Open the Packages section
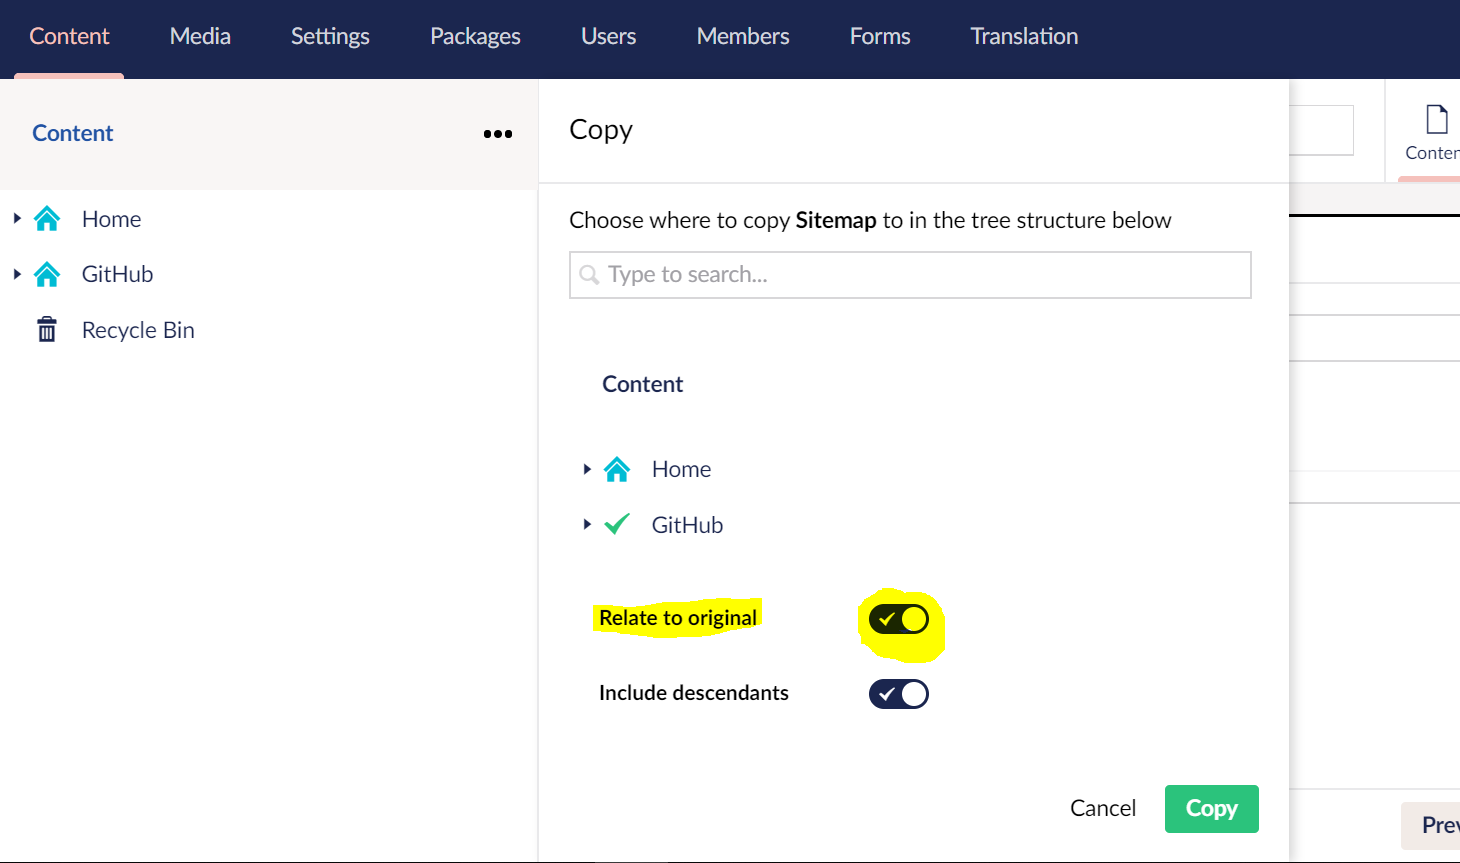Viewport: 1460px width, 863px height. coord(475,37)
